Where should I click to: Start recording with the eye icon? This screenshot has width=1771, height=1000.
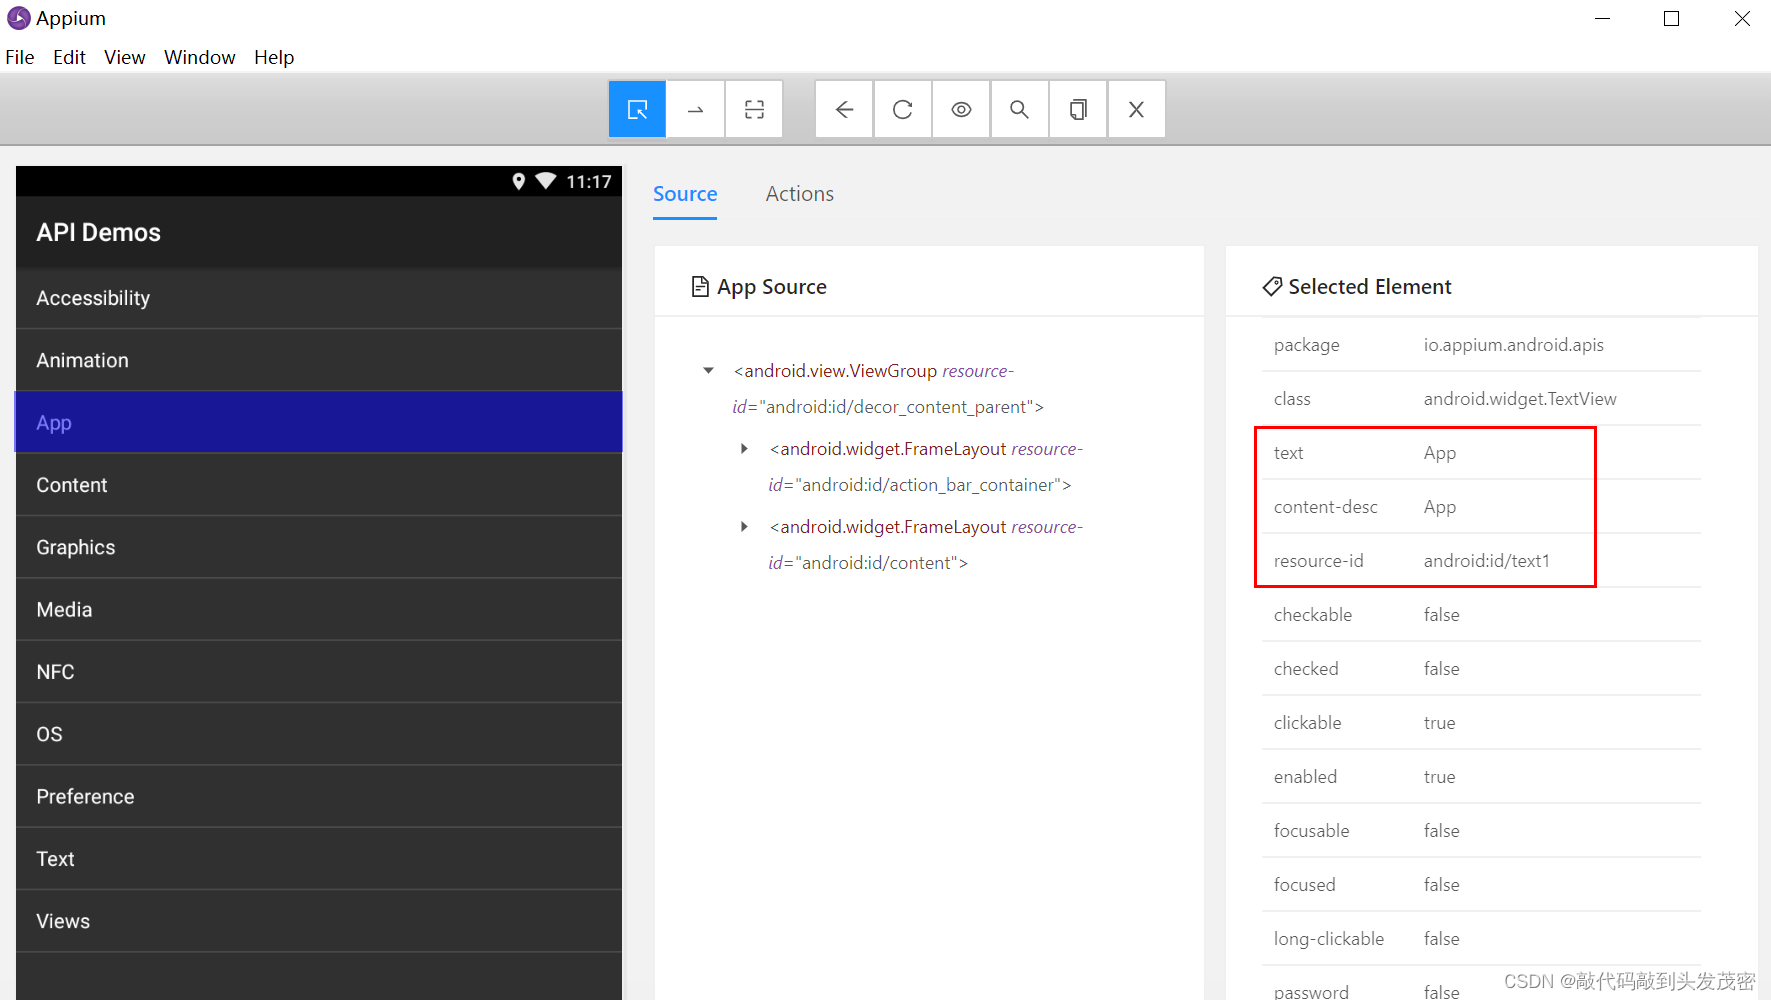pyautogui.click(x=961, y=109)
